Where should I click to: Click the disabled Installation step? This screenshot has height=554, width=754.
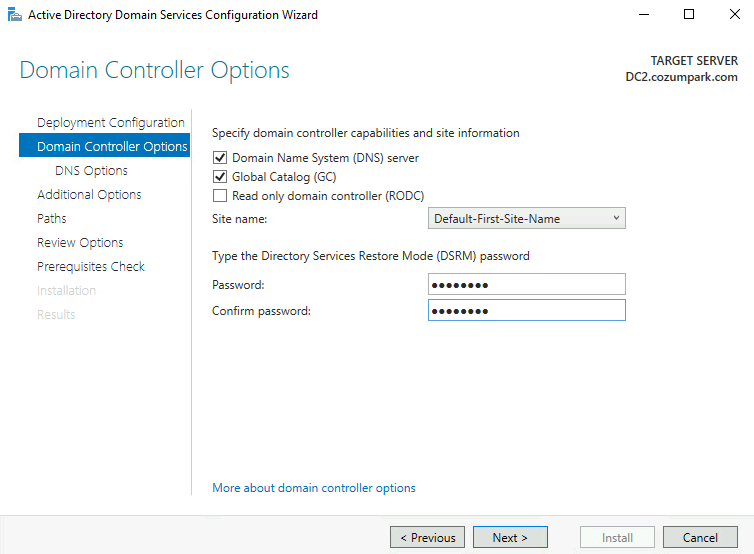tap(66, 290)
